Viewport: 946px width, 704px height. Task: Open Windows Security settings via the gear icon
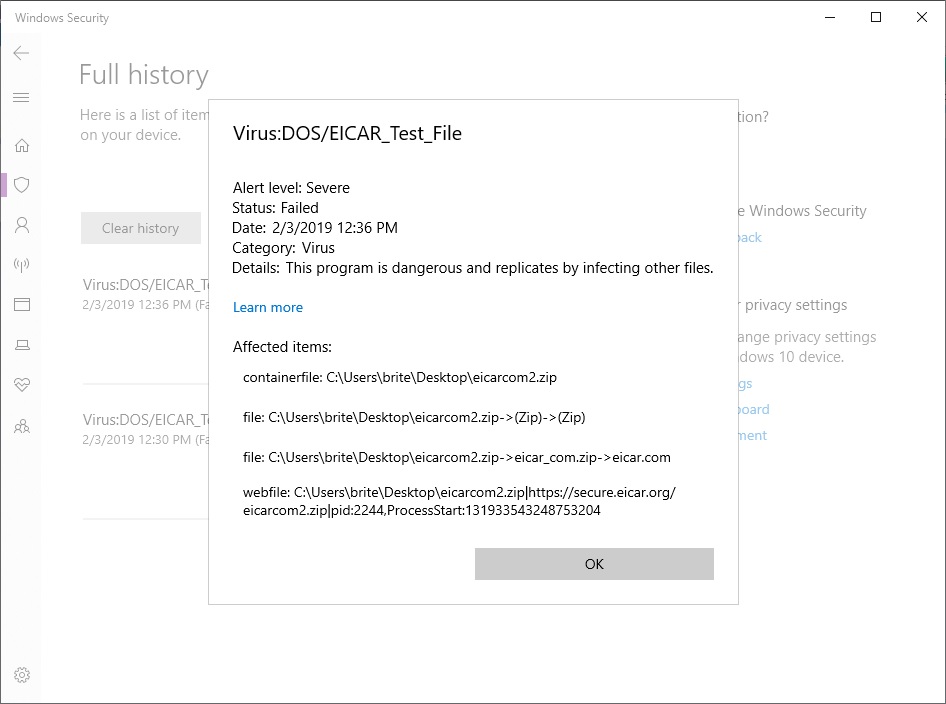tap(22, 675)
